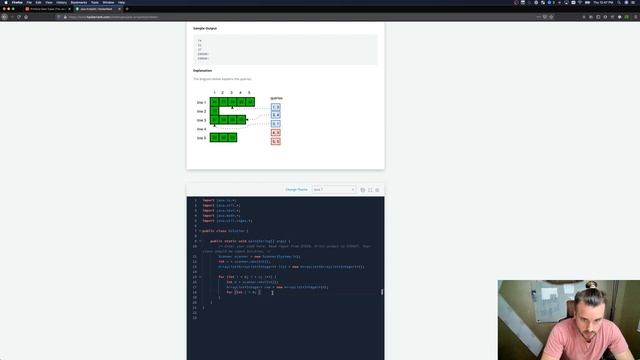Screen dimensions: 640x360
Task: Click the last red query box in diagram
Action: tap(276, 142)
